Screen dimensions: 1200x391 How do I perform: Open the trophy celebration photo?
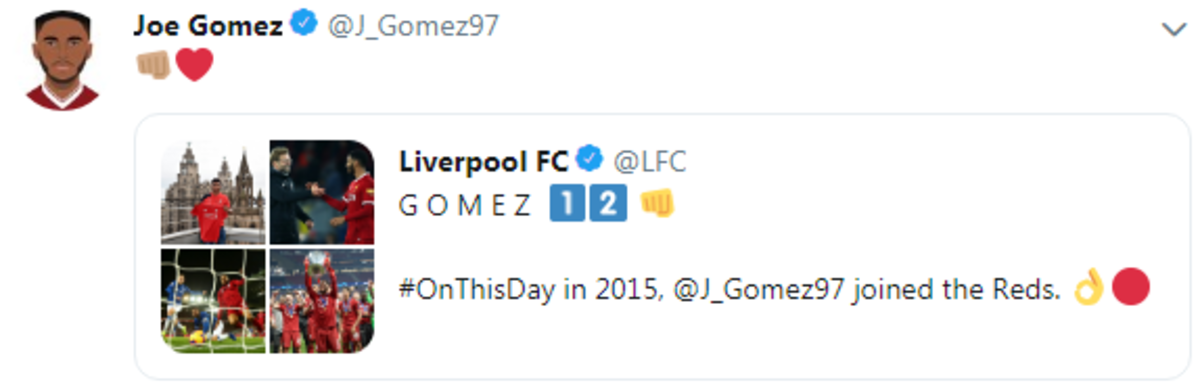322,301
